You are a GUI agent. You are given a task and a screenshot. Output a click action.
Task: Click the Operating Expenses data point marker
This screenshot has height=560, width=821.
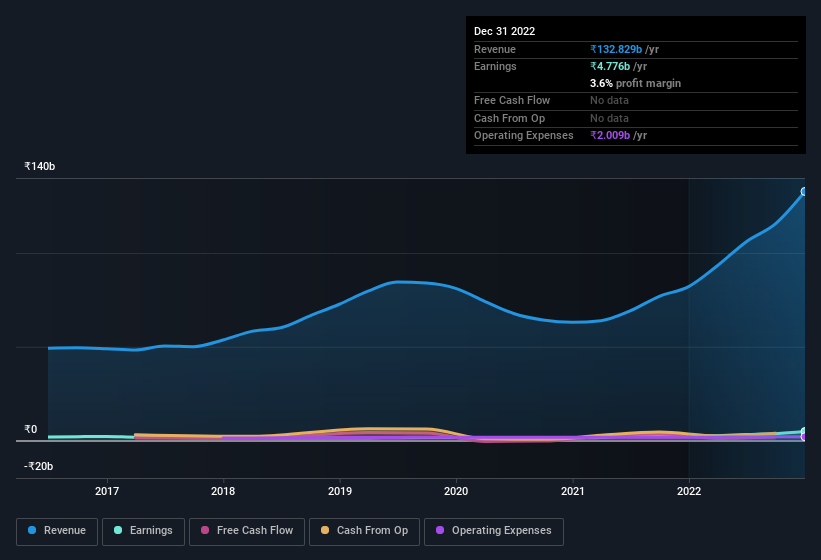pyautogui.click(x=804, y=437)
